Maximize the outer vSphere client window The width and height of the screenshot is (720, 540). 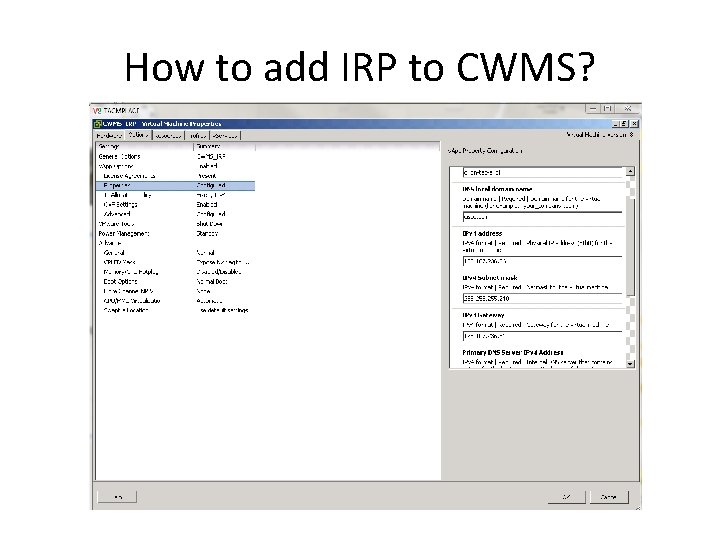[x=608, y=109]
